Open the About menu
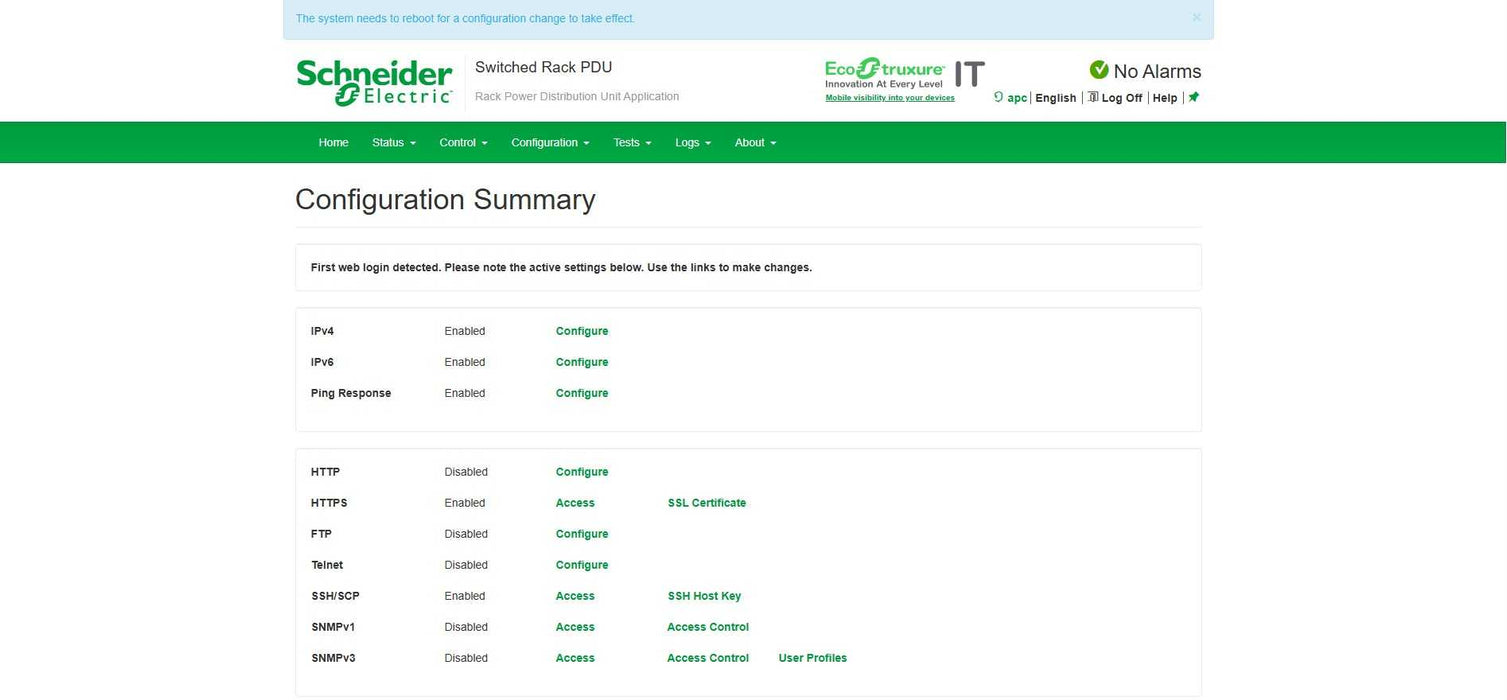The image size is (1507, 700). tap(755, 143)
